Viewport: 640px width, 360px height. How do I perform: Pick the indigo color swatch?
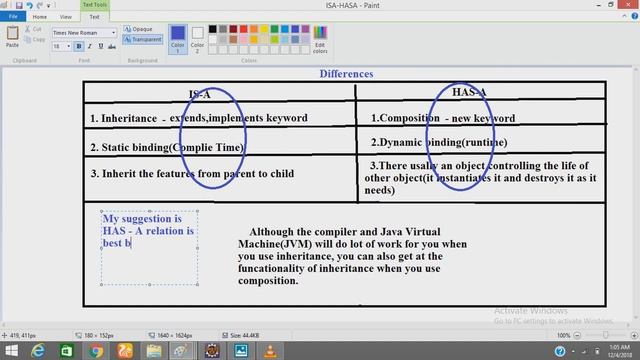pyautogui.click(x=295, y=29)
